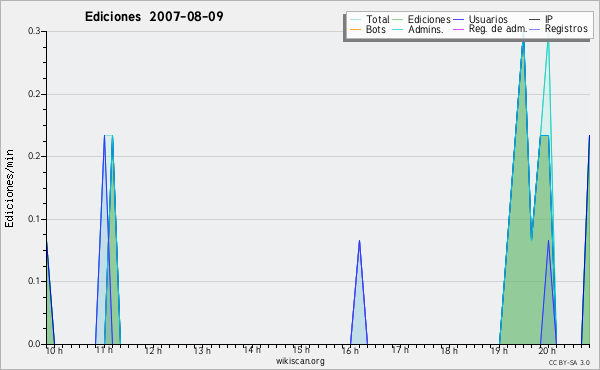Click the 18 h axis tick label
600x370 pixels.
point(449,350)
